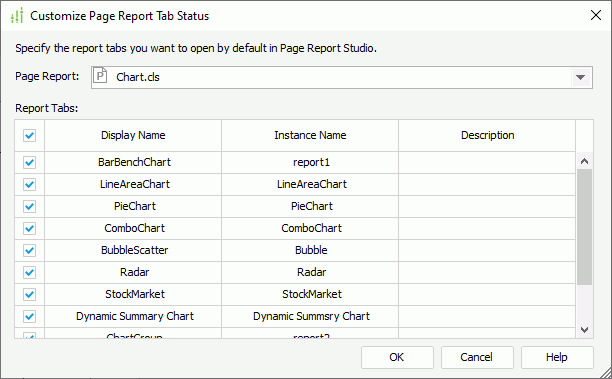Select the report1 instance name cell
The height and width of the screenshot is (379, 612).
click(x=310, y=162)
